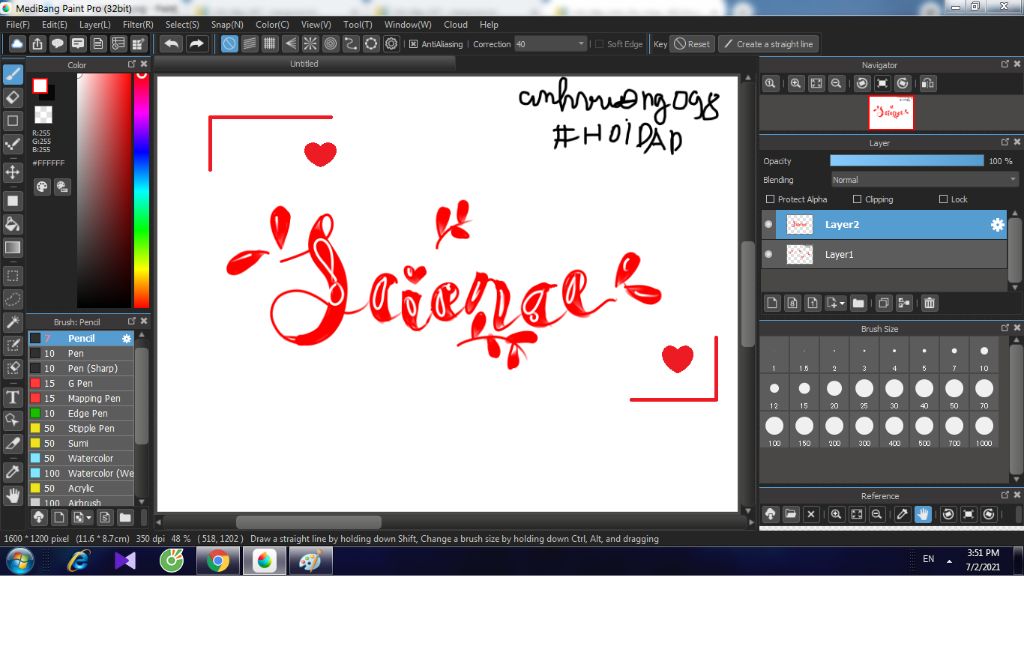Select the G Pen brush

pyautogui.click(x=81, y=383)
